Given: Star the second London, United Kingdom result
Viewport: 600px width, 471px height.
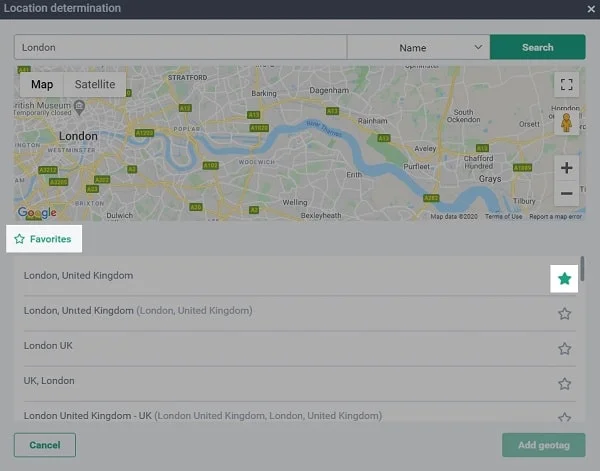Looking at the screenshot, I should point(564,314).
